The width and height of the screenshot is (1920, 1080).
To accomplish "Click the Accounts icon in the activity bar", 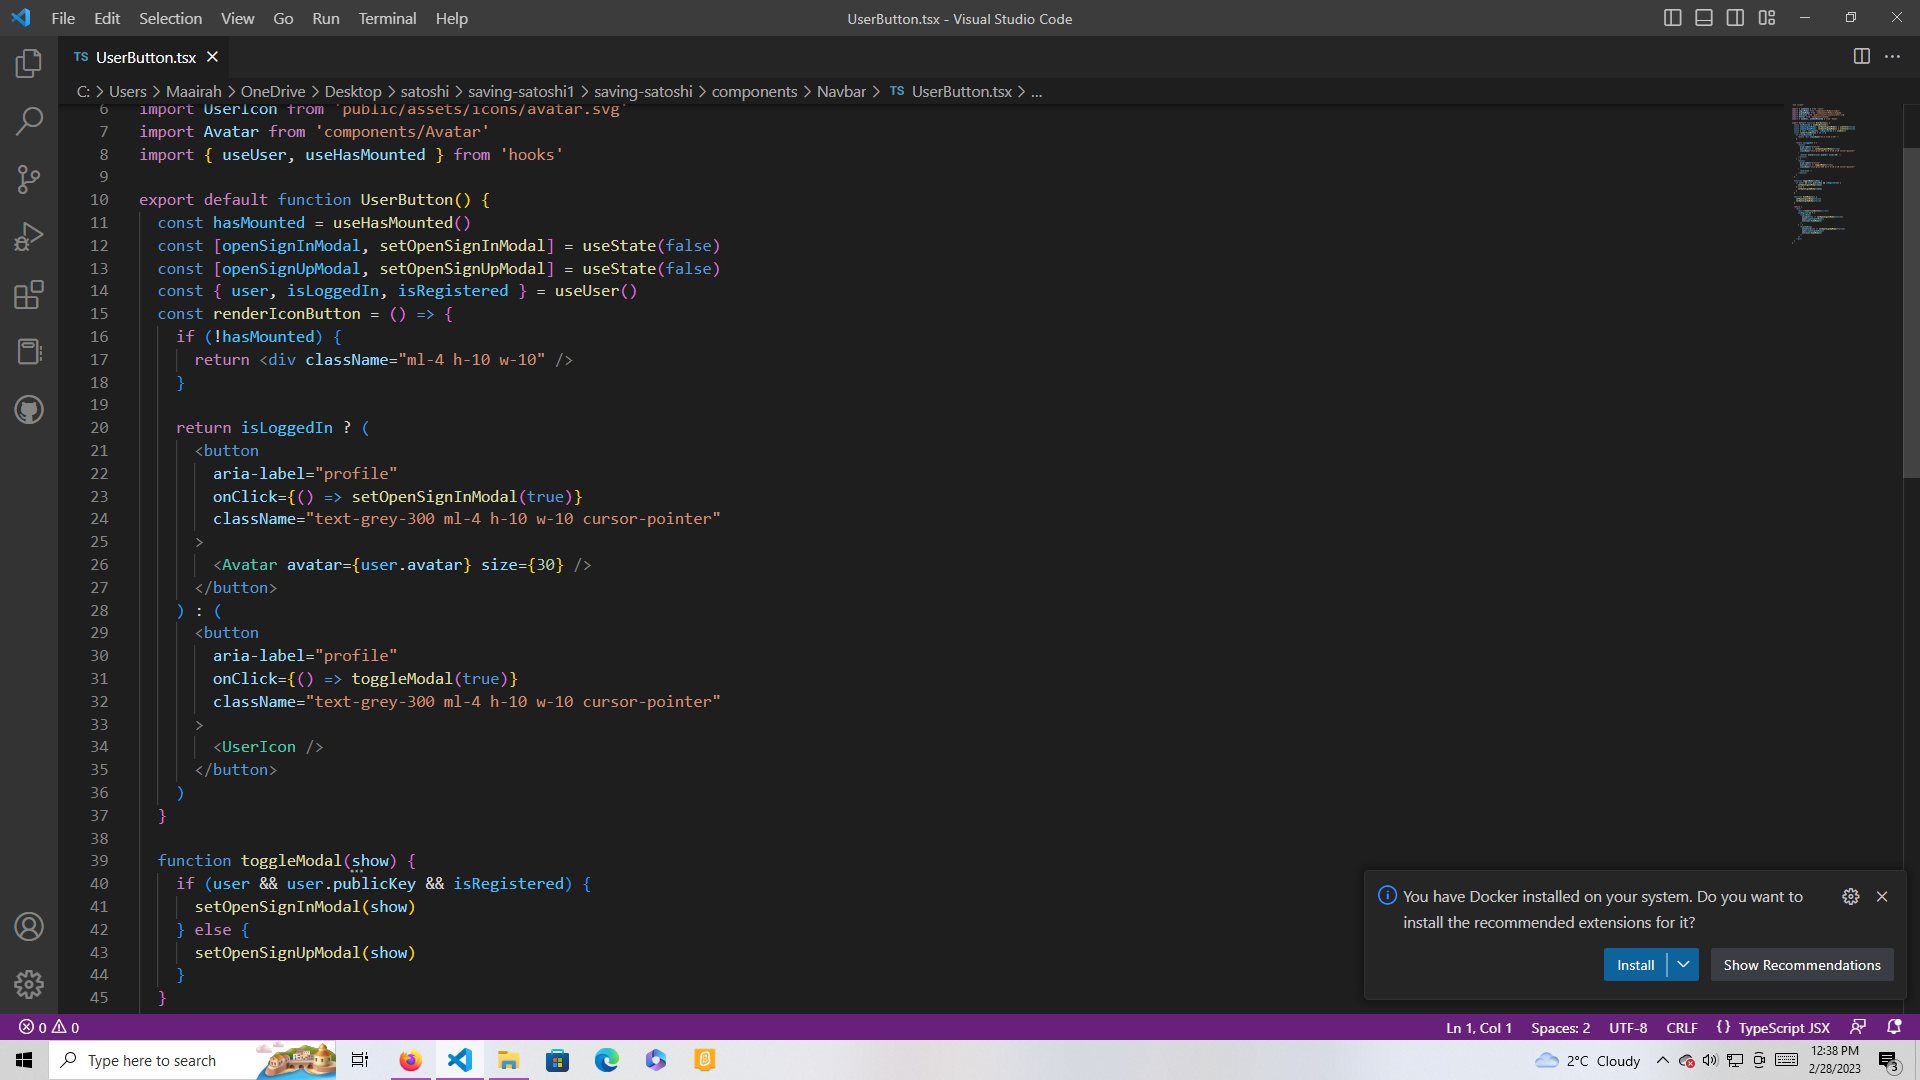I will pyautogui.click(x=29, y=927).
